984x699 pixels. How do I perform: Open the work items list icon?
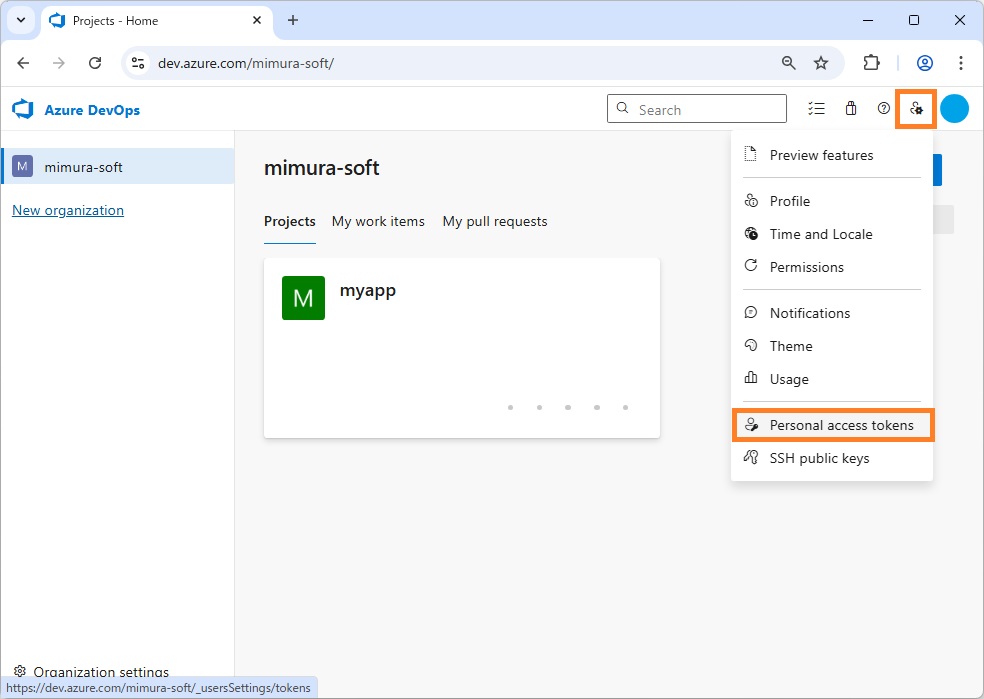pos(817,109)
